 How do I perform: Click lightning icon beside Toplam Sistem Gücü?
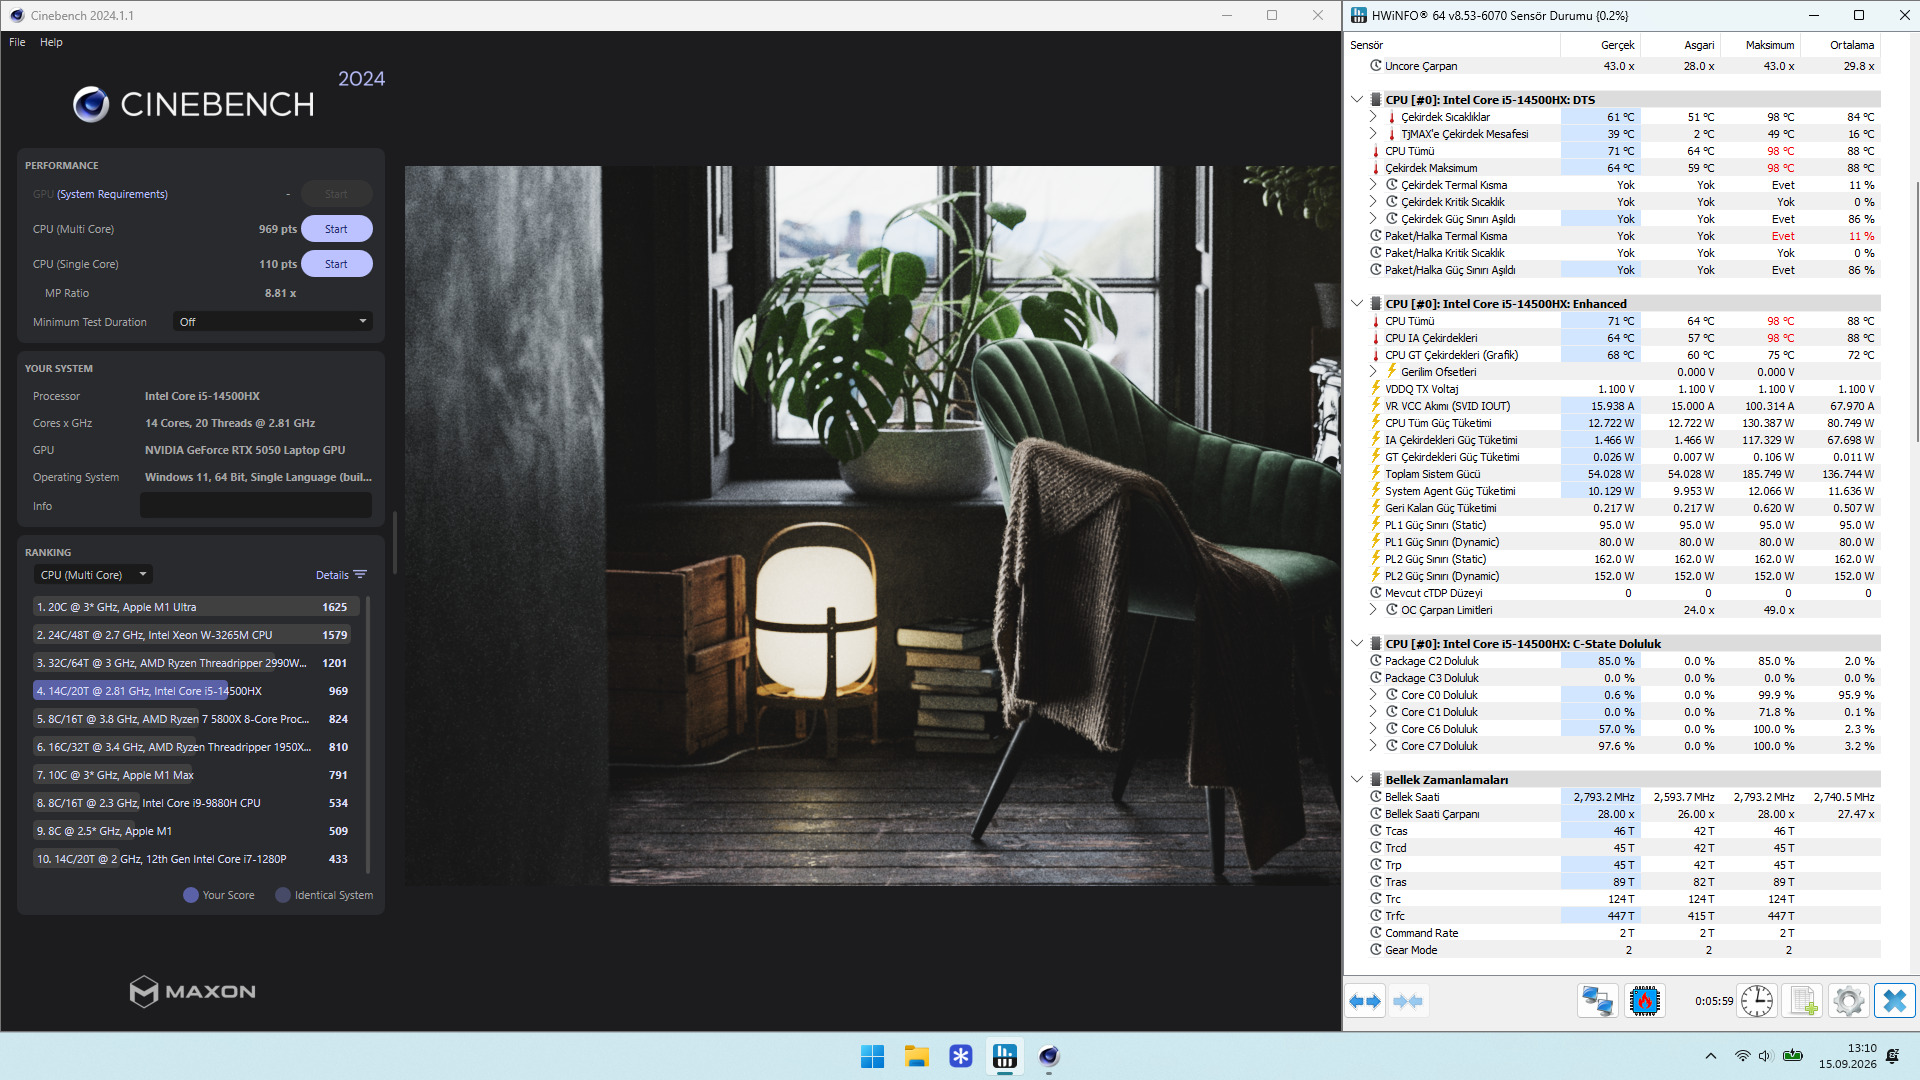[1376, 474]
